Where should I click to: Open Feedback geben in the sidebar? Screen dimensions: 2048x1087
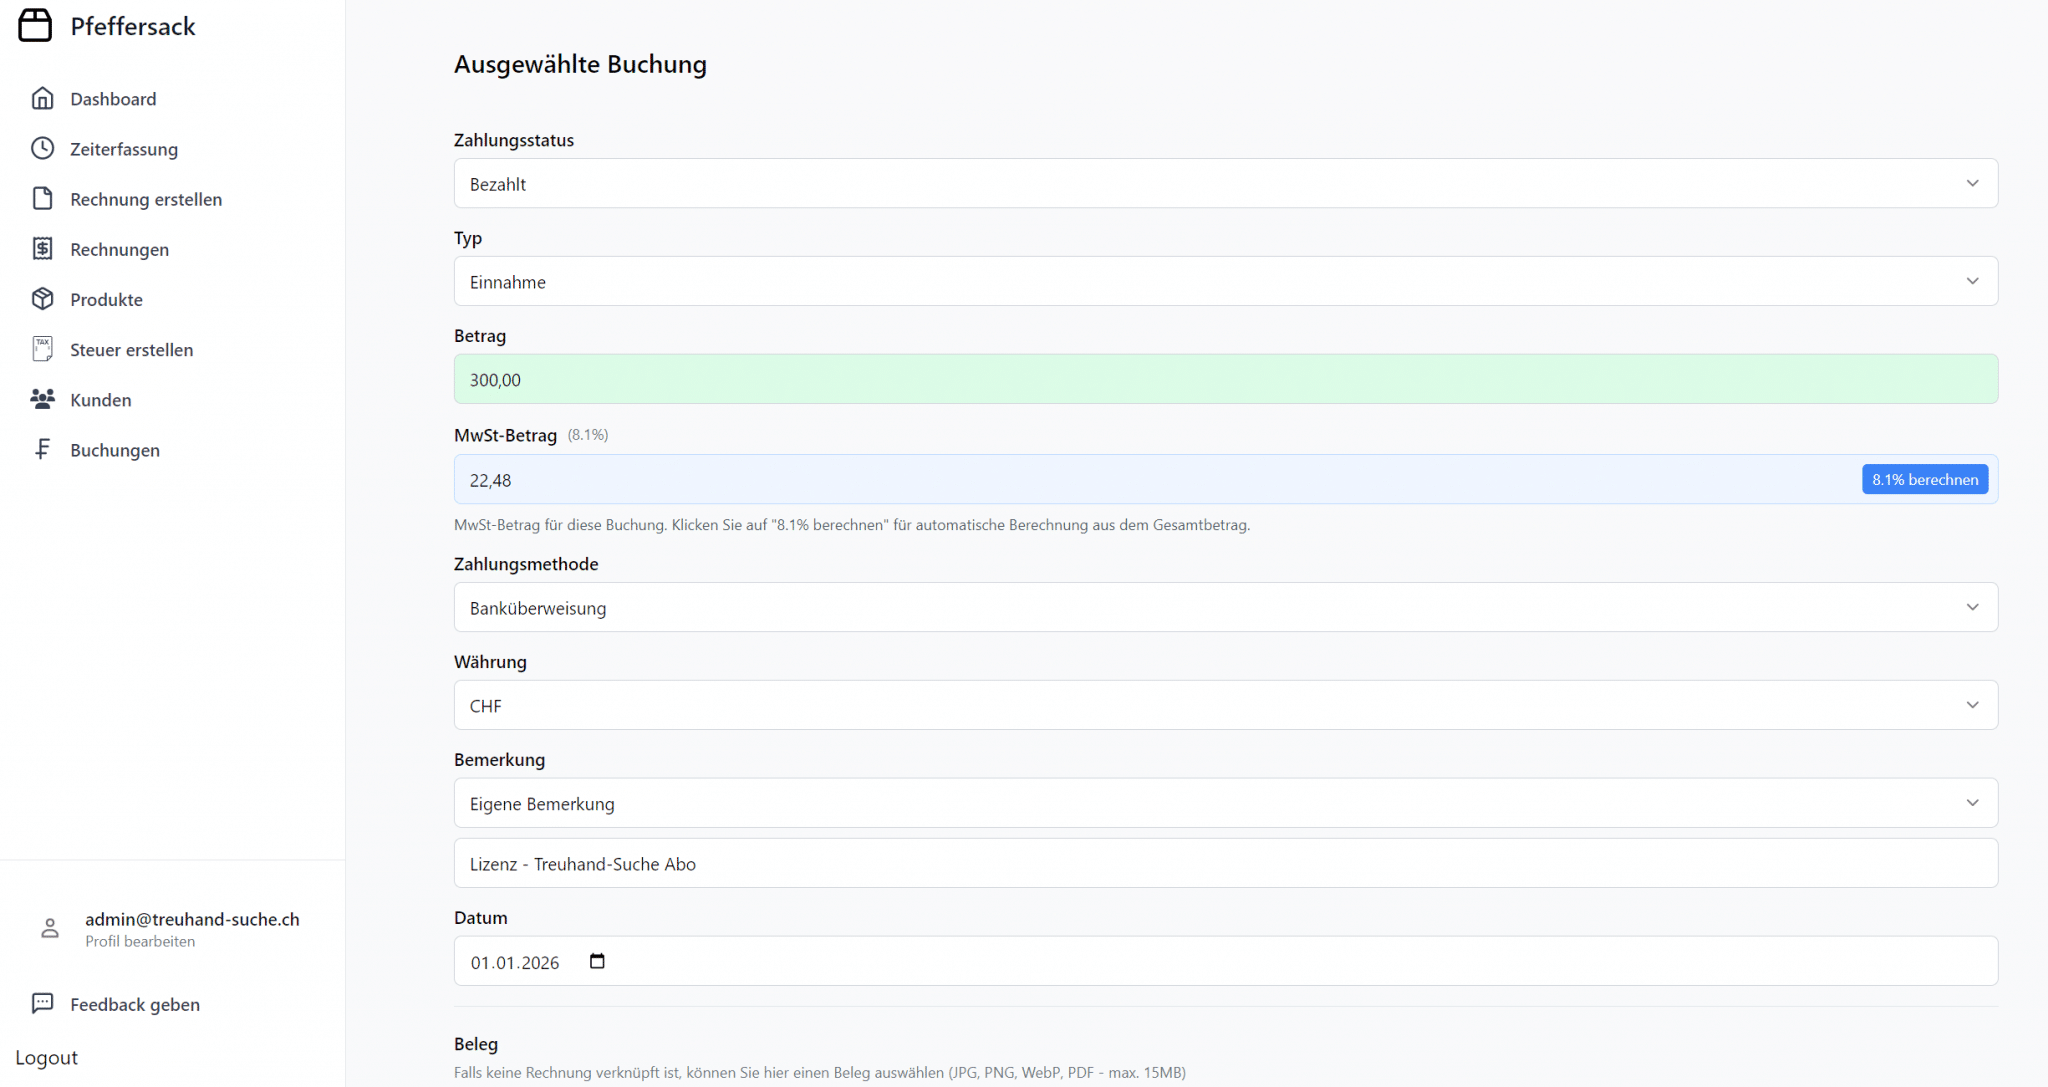pyautogui.click(x=134, y=1004)
